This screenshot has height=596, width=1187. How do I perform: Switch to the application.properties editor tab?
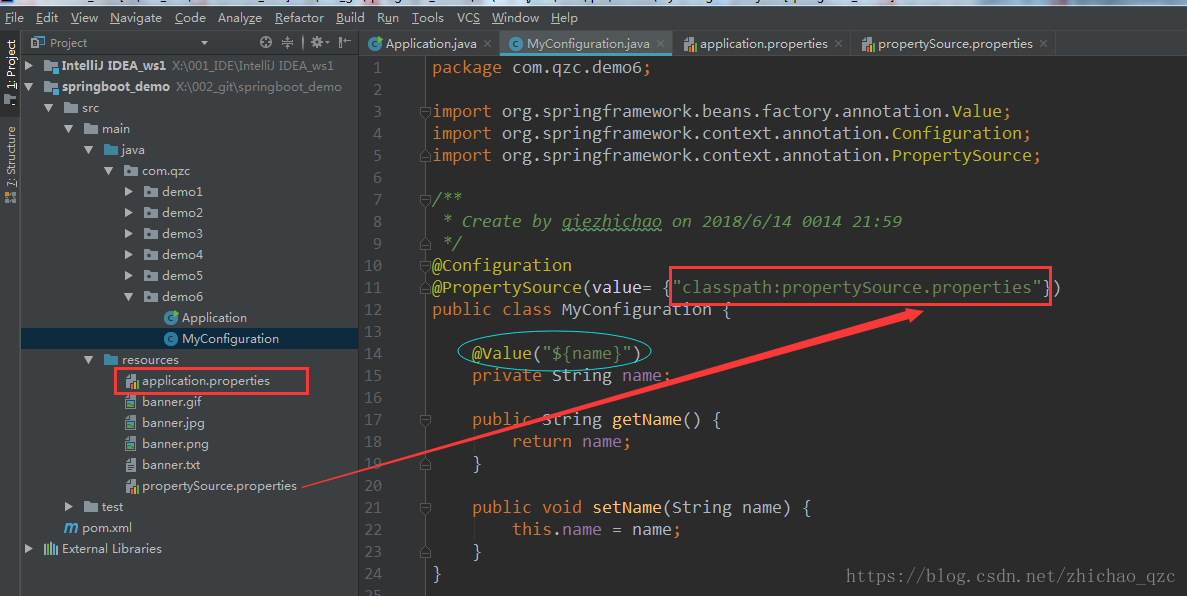click(763, 44)
